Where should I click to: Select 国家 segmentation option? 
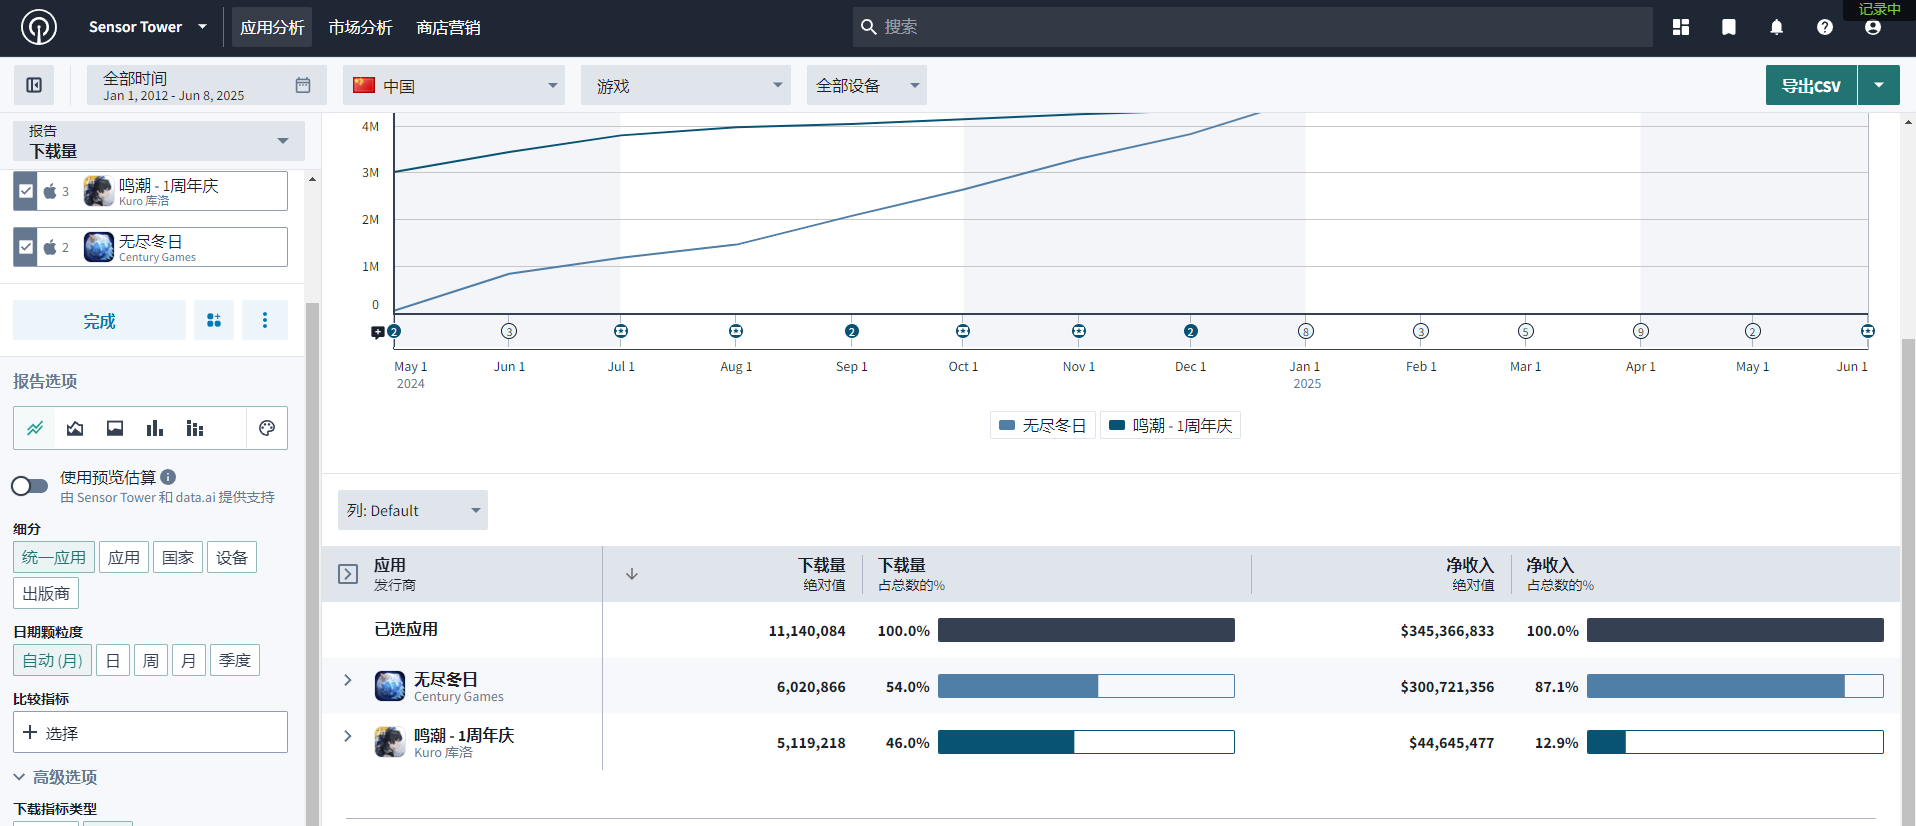178,557
